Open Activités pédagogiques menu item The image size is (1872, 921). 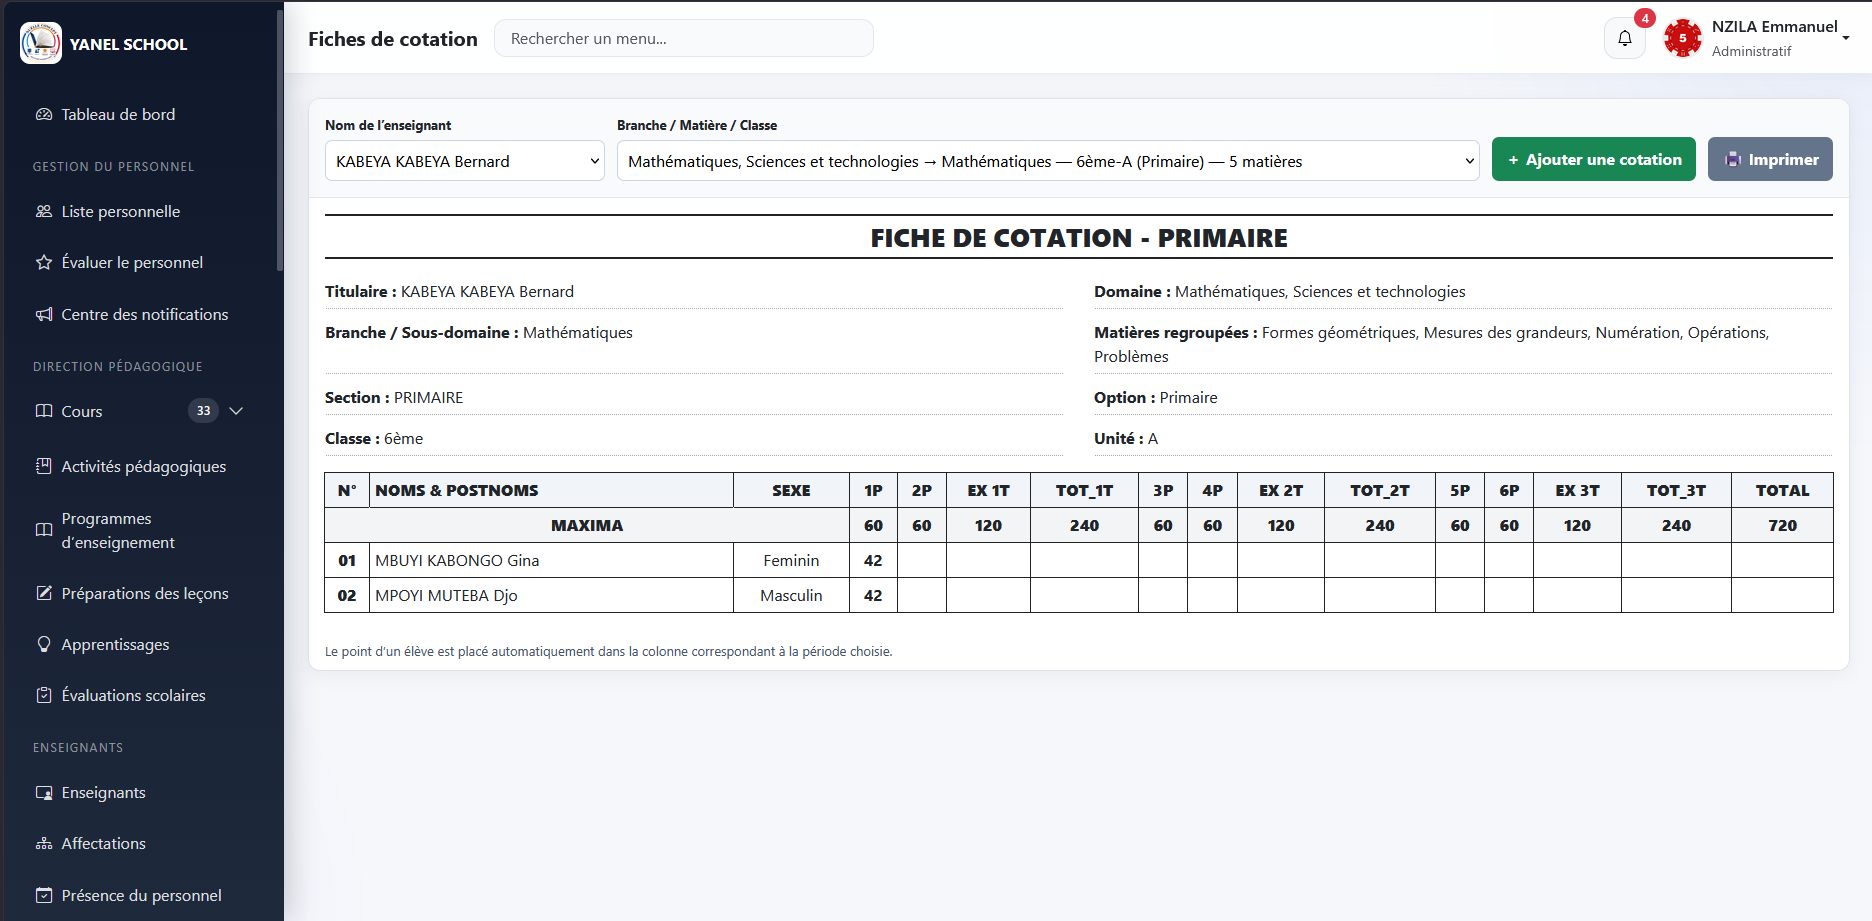[x=140, y=466]
